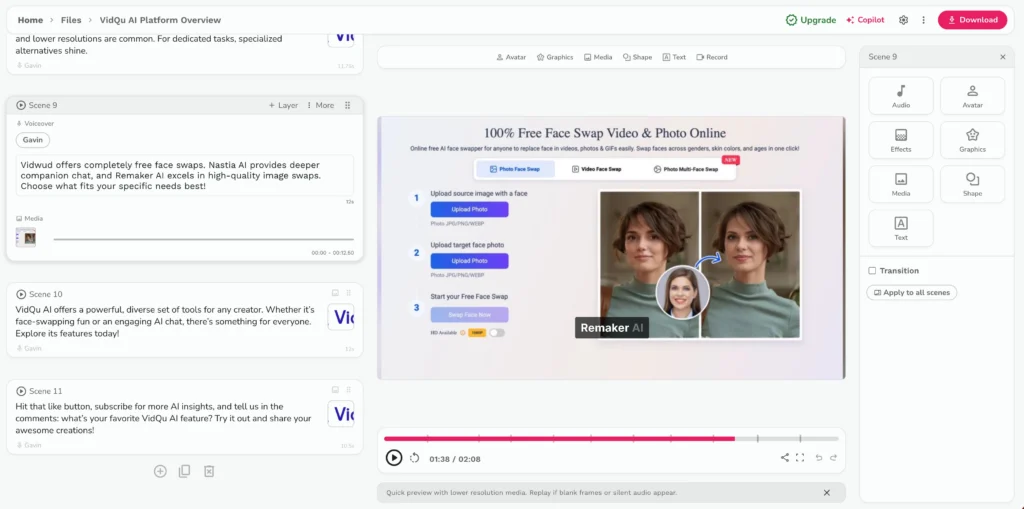Viewport: 1024px width, 509px height.
Task: Open the Graphics tile in Scene 9 panel
Action: (x=972, y=140)
